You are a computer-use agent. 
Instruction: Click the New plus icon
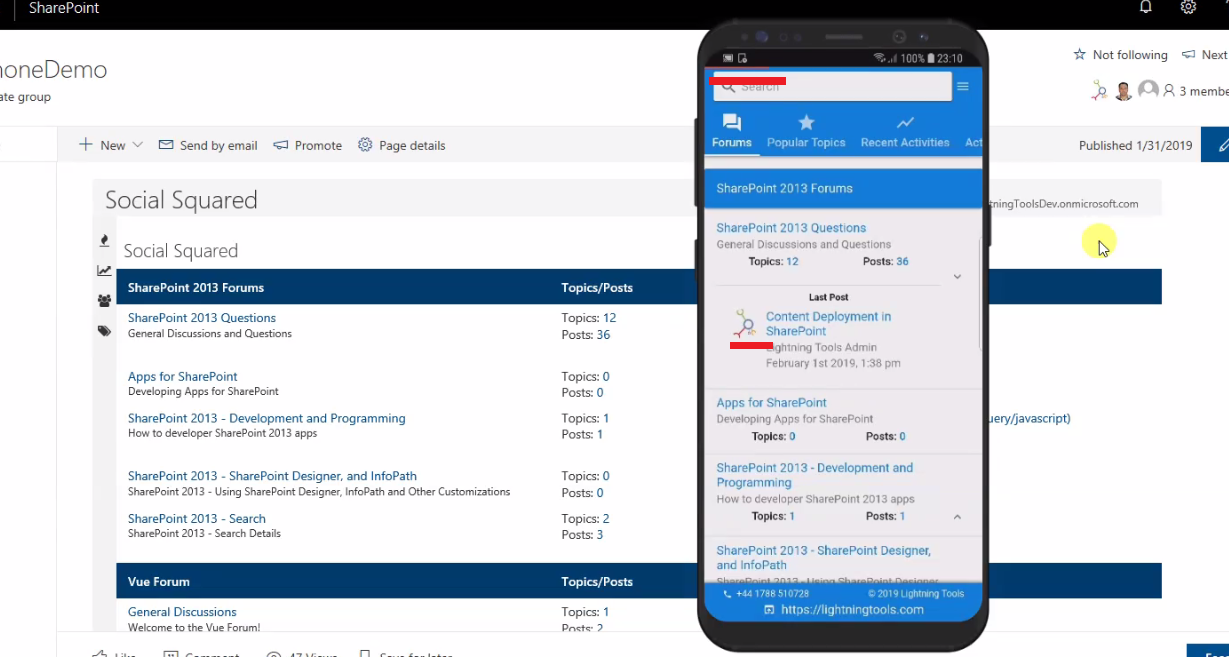point(86,145)
